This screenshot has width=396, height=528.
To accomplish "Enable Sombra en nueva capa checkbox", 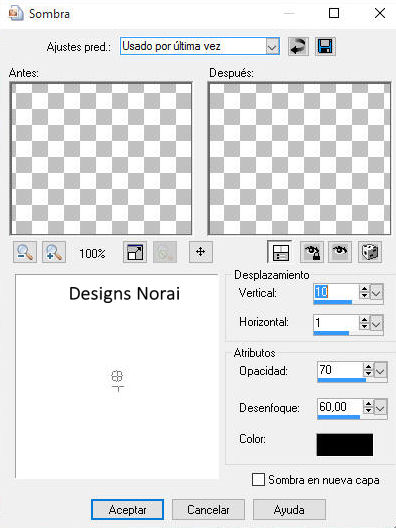I will coord(258,480).
